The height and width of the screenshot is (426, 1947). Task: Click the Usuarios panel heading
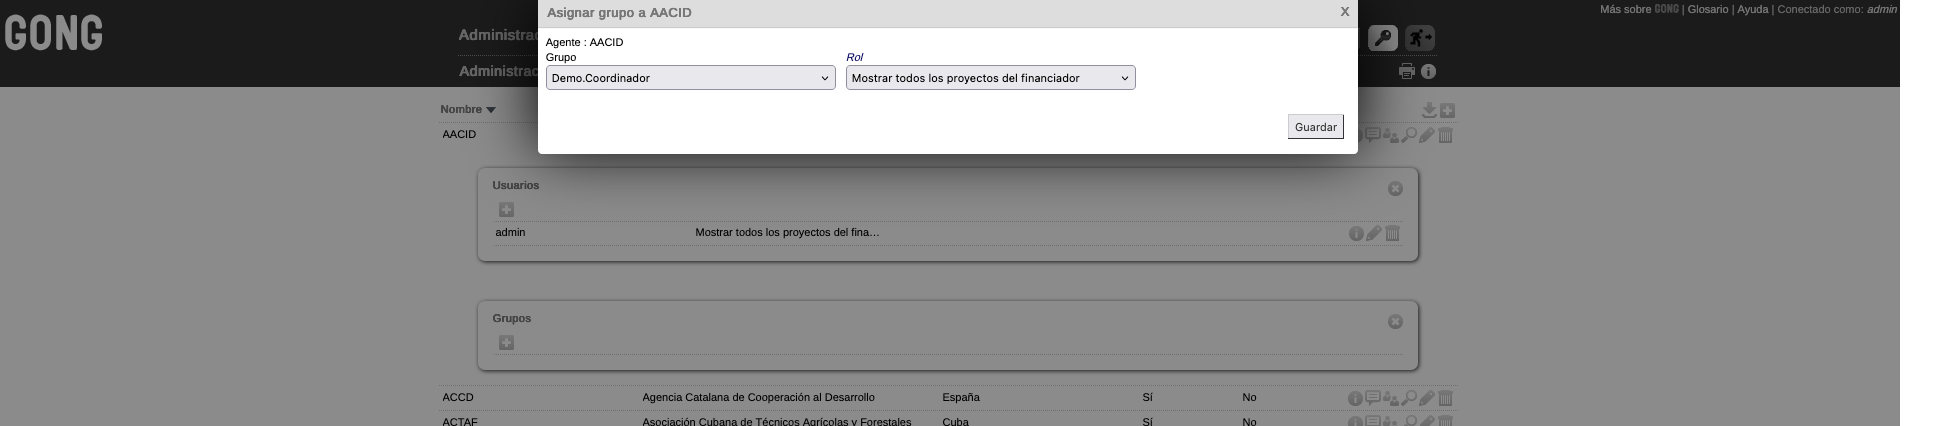point(515,185)
